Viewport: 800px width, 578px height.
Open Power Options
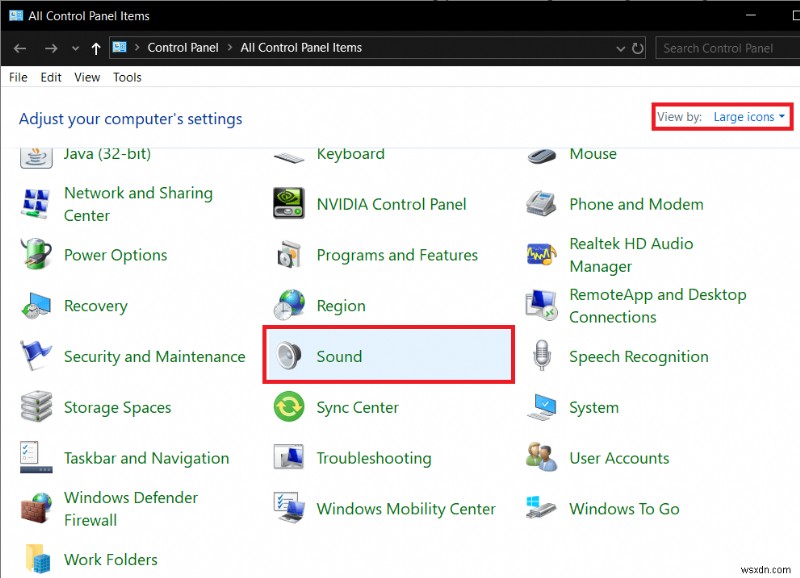(x=115, y=255)
